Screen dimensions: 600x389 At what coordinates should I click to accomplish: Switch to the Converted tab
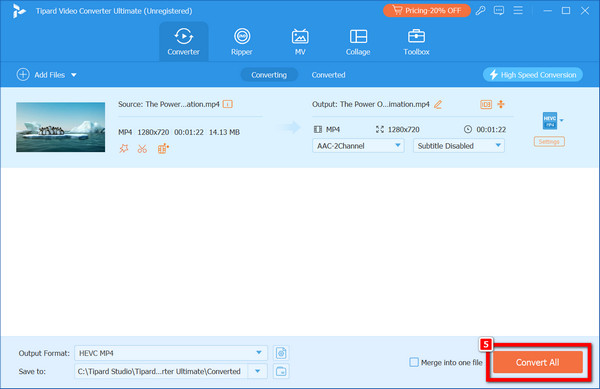coord(328,75)
